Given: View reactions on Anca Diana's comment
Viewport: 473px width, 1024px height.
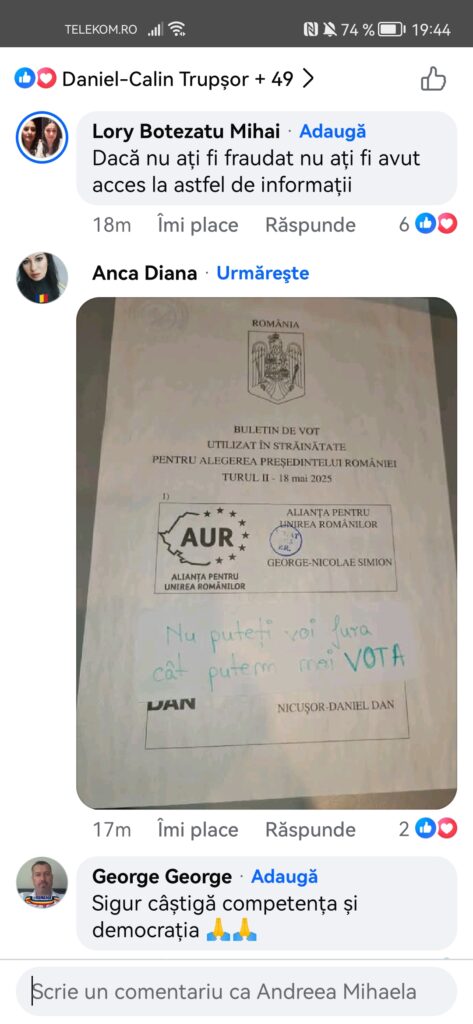Looking at the screenshot, I should click(x=428, y=829).
